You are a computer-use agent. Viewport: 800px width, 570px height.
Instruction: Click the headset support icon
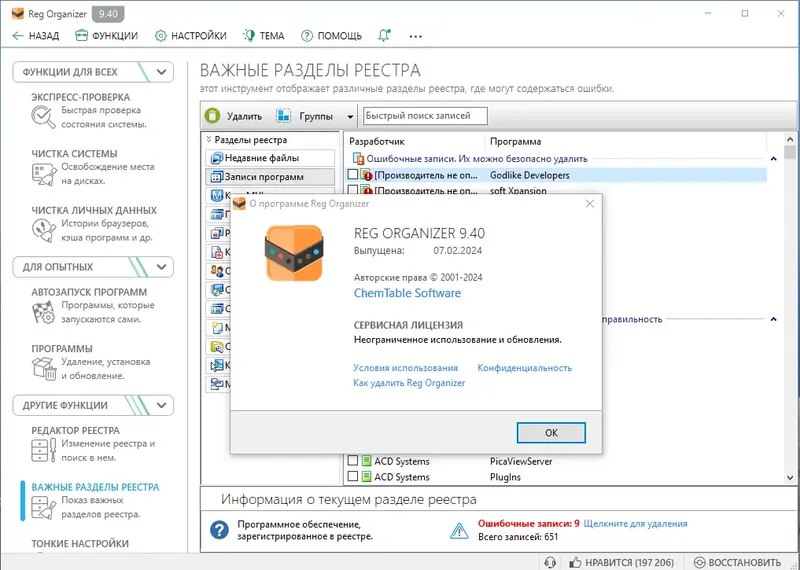(550, 562)
